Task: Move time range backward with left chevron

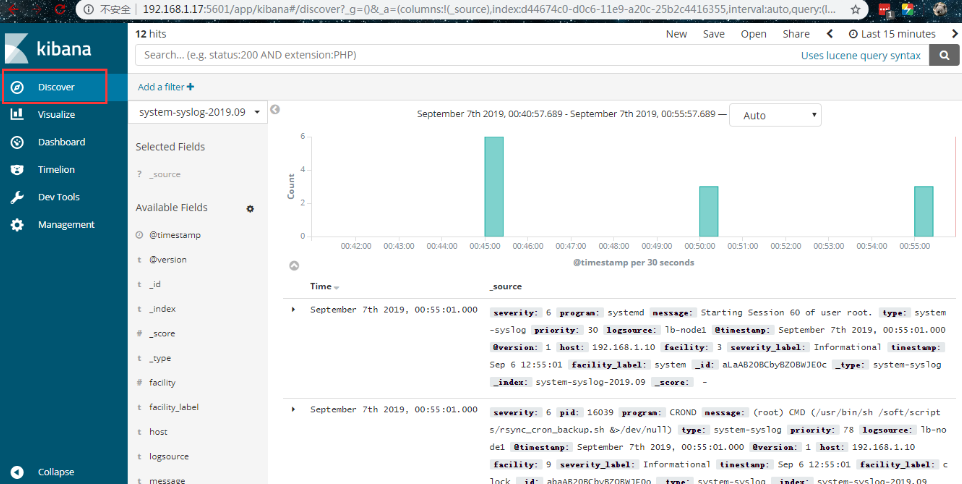Action: [829, 34]
